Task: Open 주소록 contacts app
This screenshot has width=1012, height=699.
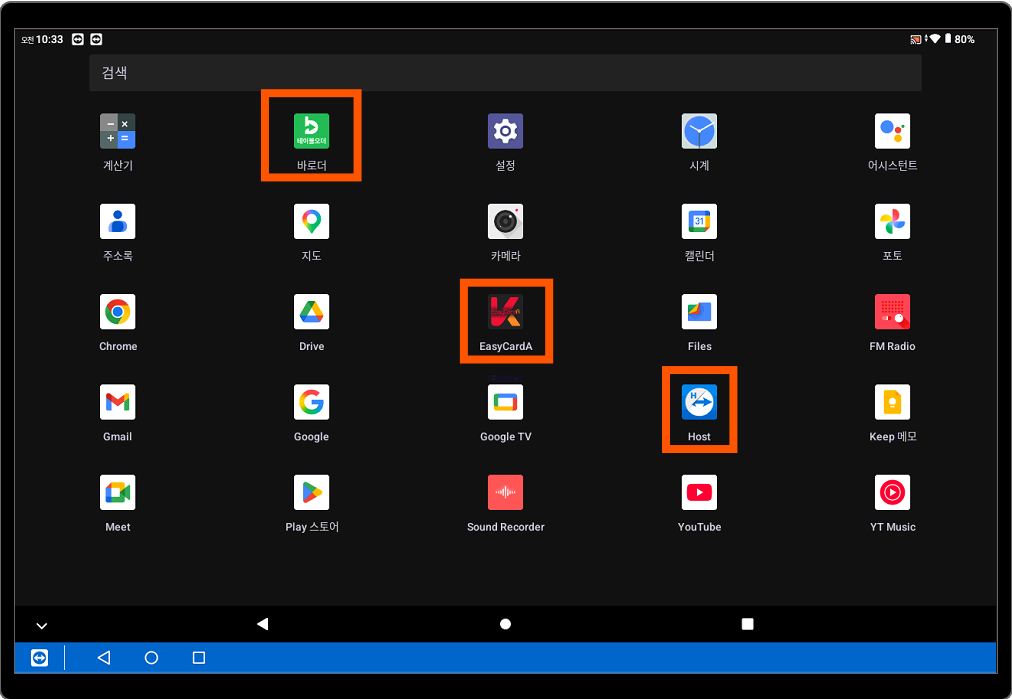Action: pos(117,221)
